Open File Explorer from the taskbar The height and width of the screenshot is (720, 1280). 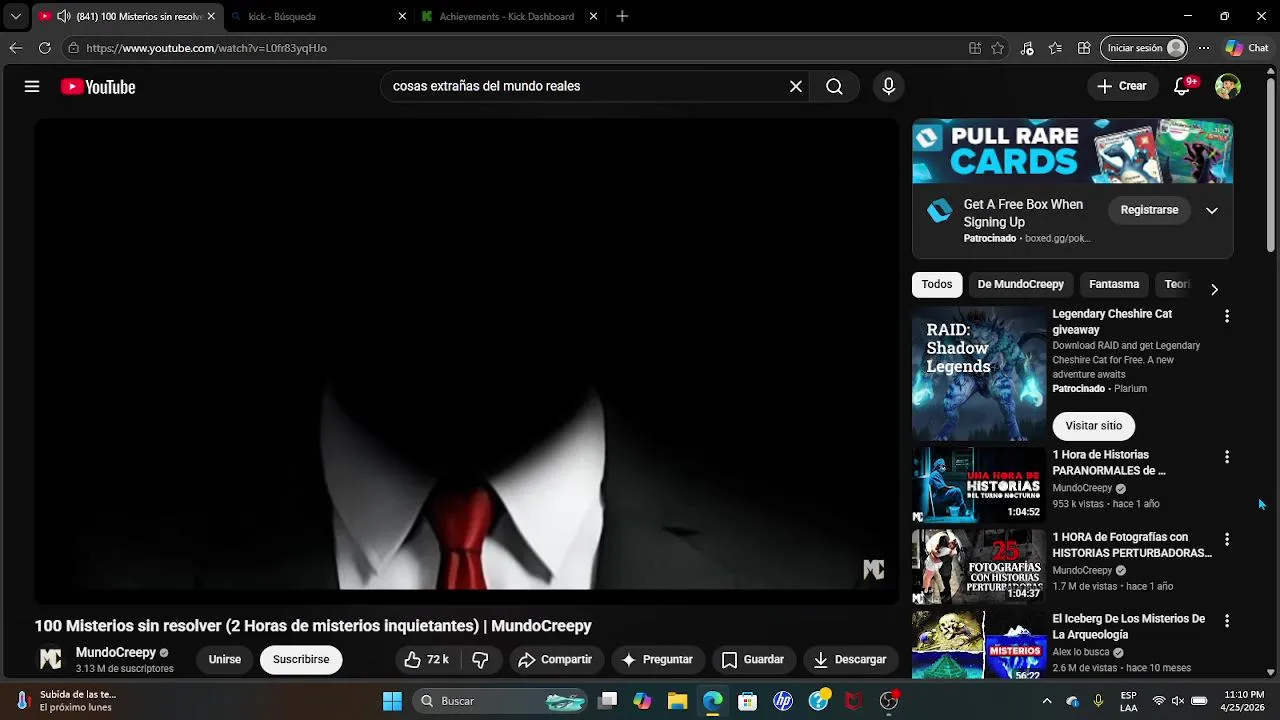[677, 701]
